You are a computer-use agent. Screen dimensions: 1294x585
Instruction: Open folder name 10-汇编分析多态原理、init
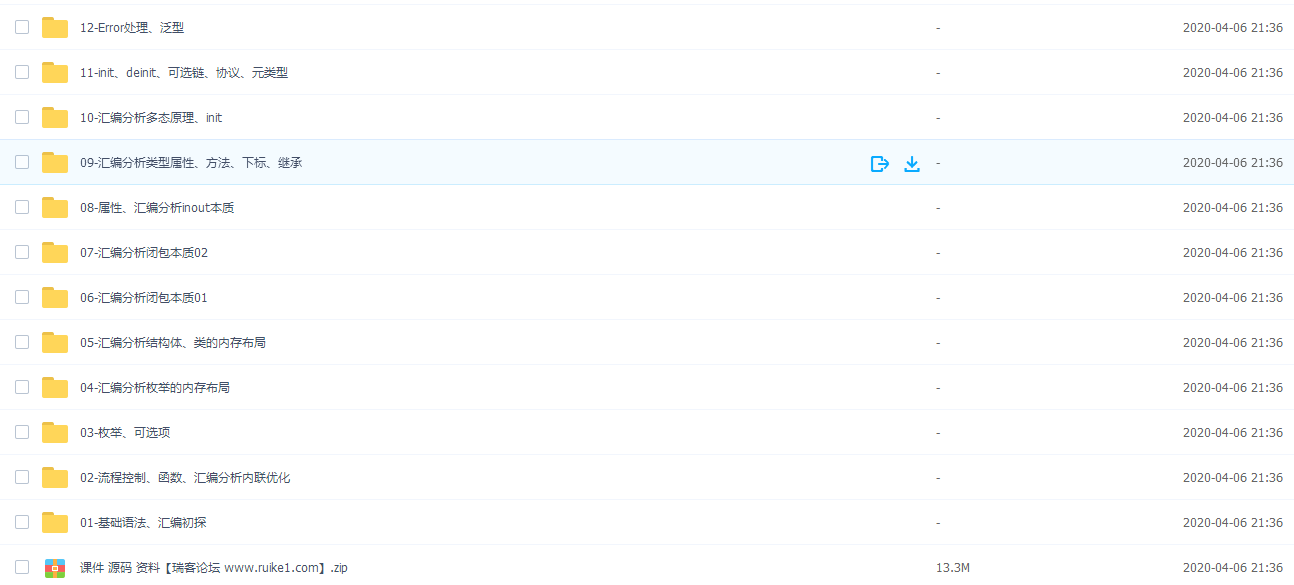[151, 118]
